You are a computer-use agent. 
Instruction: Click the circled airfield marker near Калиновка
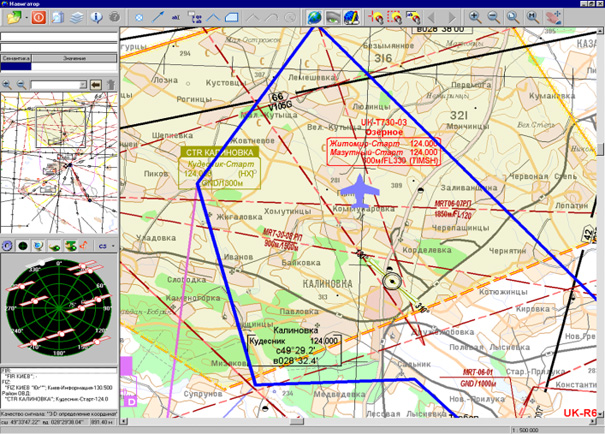pyautogui.click(x=393, y=281)
